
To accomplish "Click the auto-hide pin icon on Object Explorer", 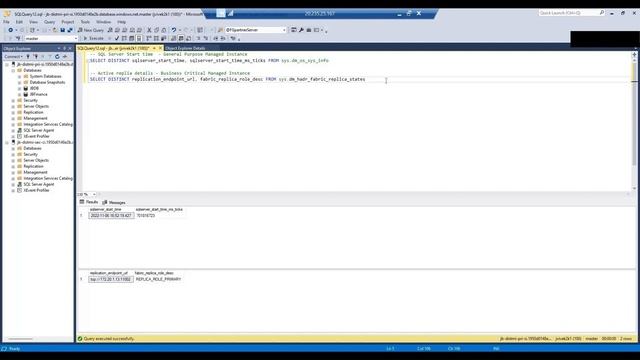I will (x=64, y=49).
